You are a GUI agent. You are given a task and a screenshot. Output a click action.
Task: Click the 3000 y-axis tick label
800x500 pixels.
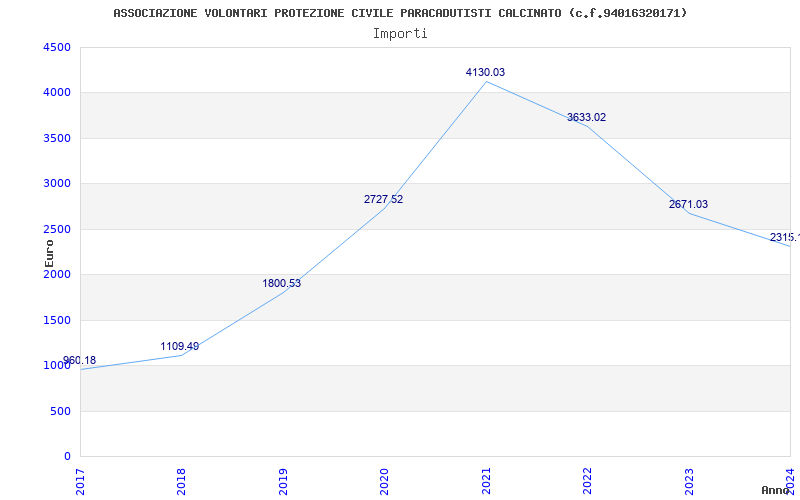pos(57,184)
